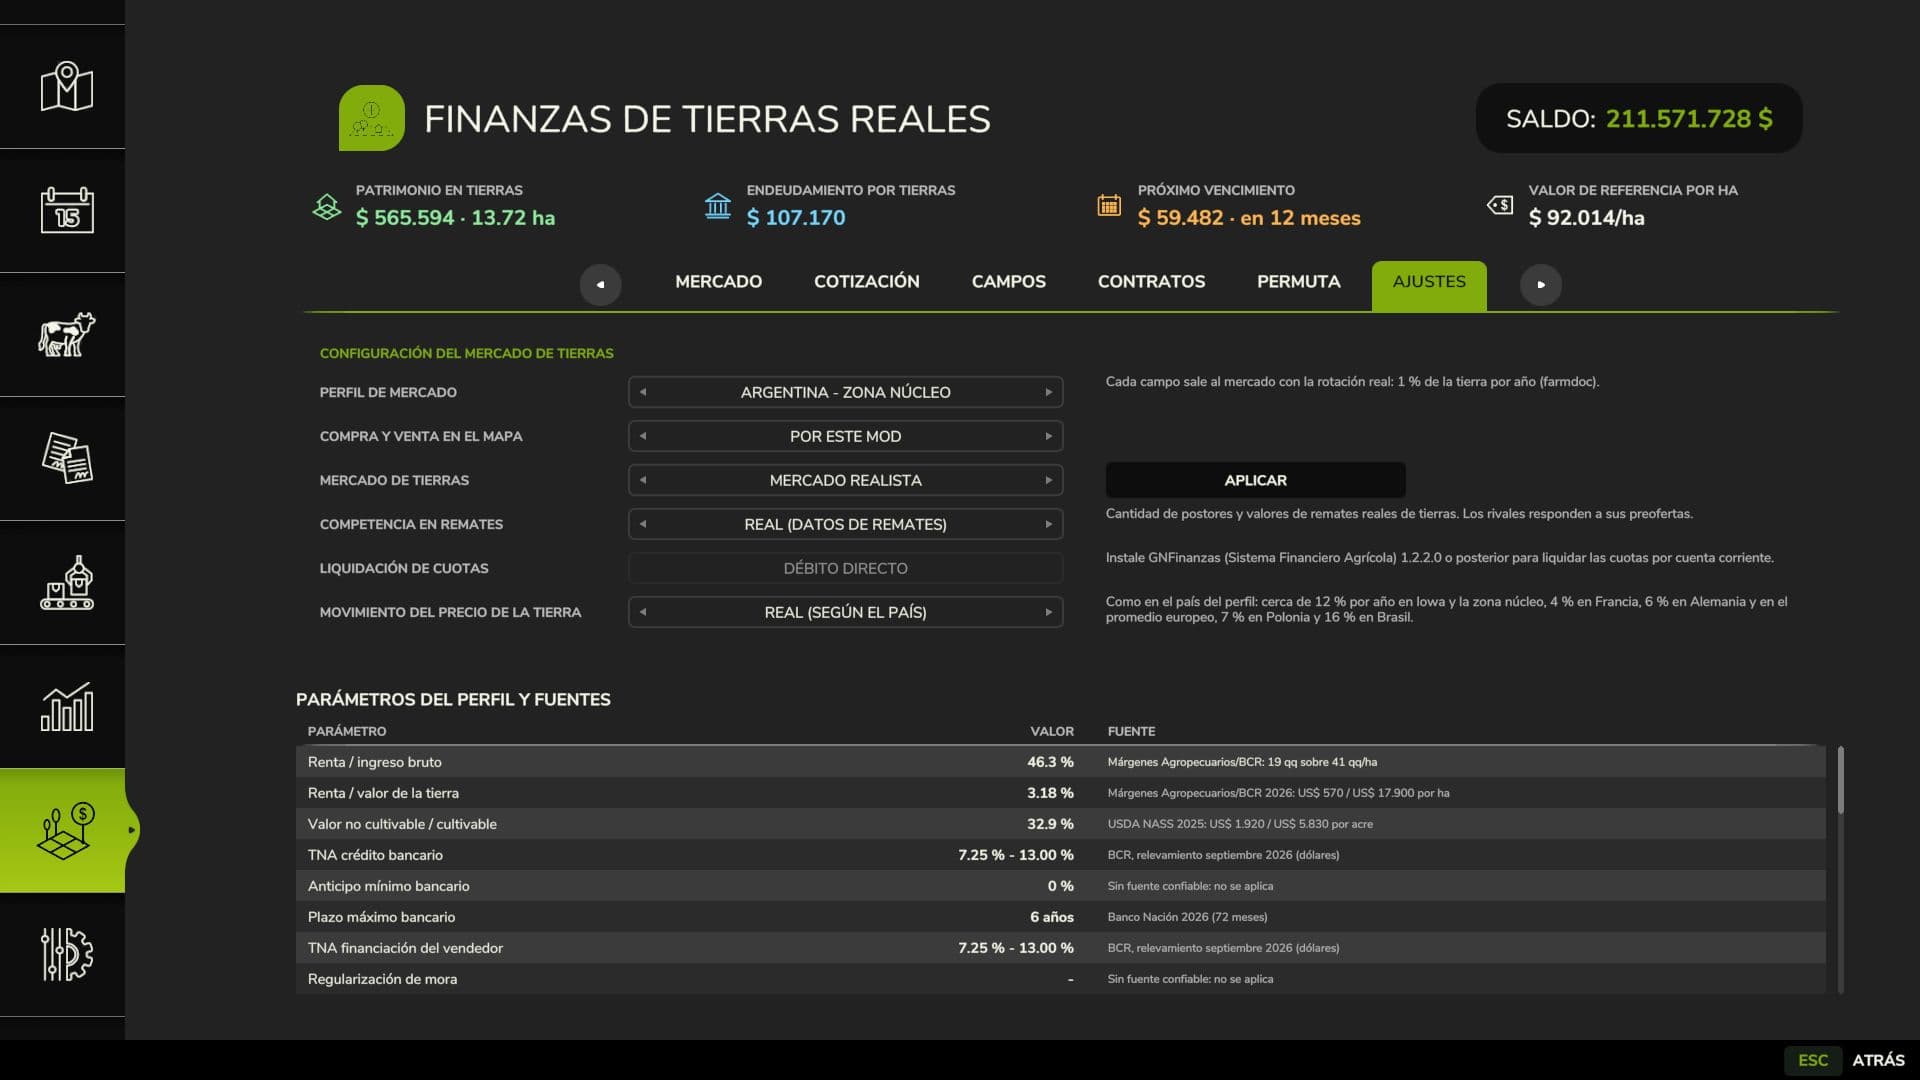
Task: Previous option for Mercado de Tierras
Action: point(643,480)
